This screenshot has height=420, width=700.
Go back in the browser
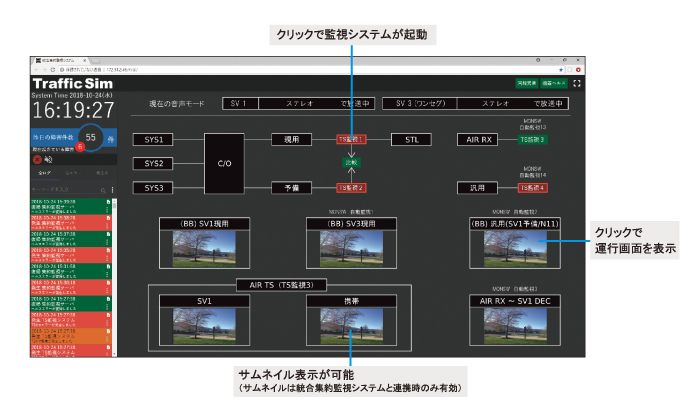tap(36, 70)
